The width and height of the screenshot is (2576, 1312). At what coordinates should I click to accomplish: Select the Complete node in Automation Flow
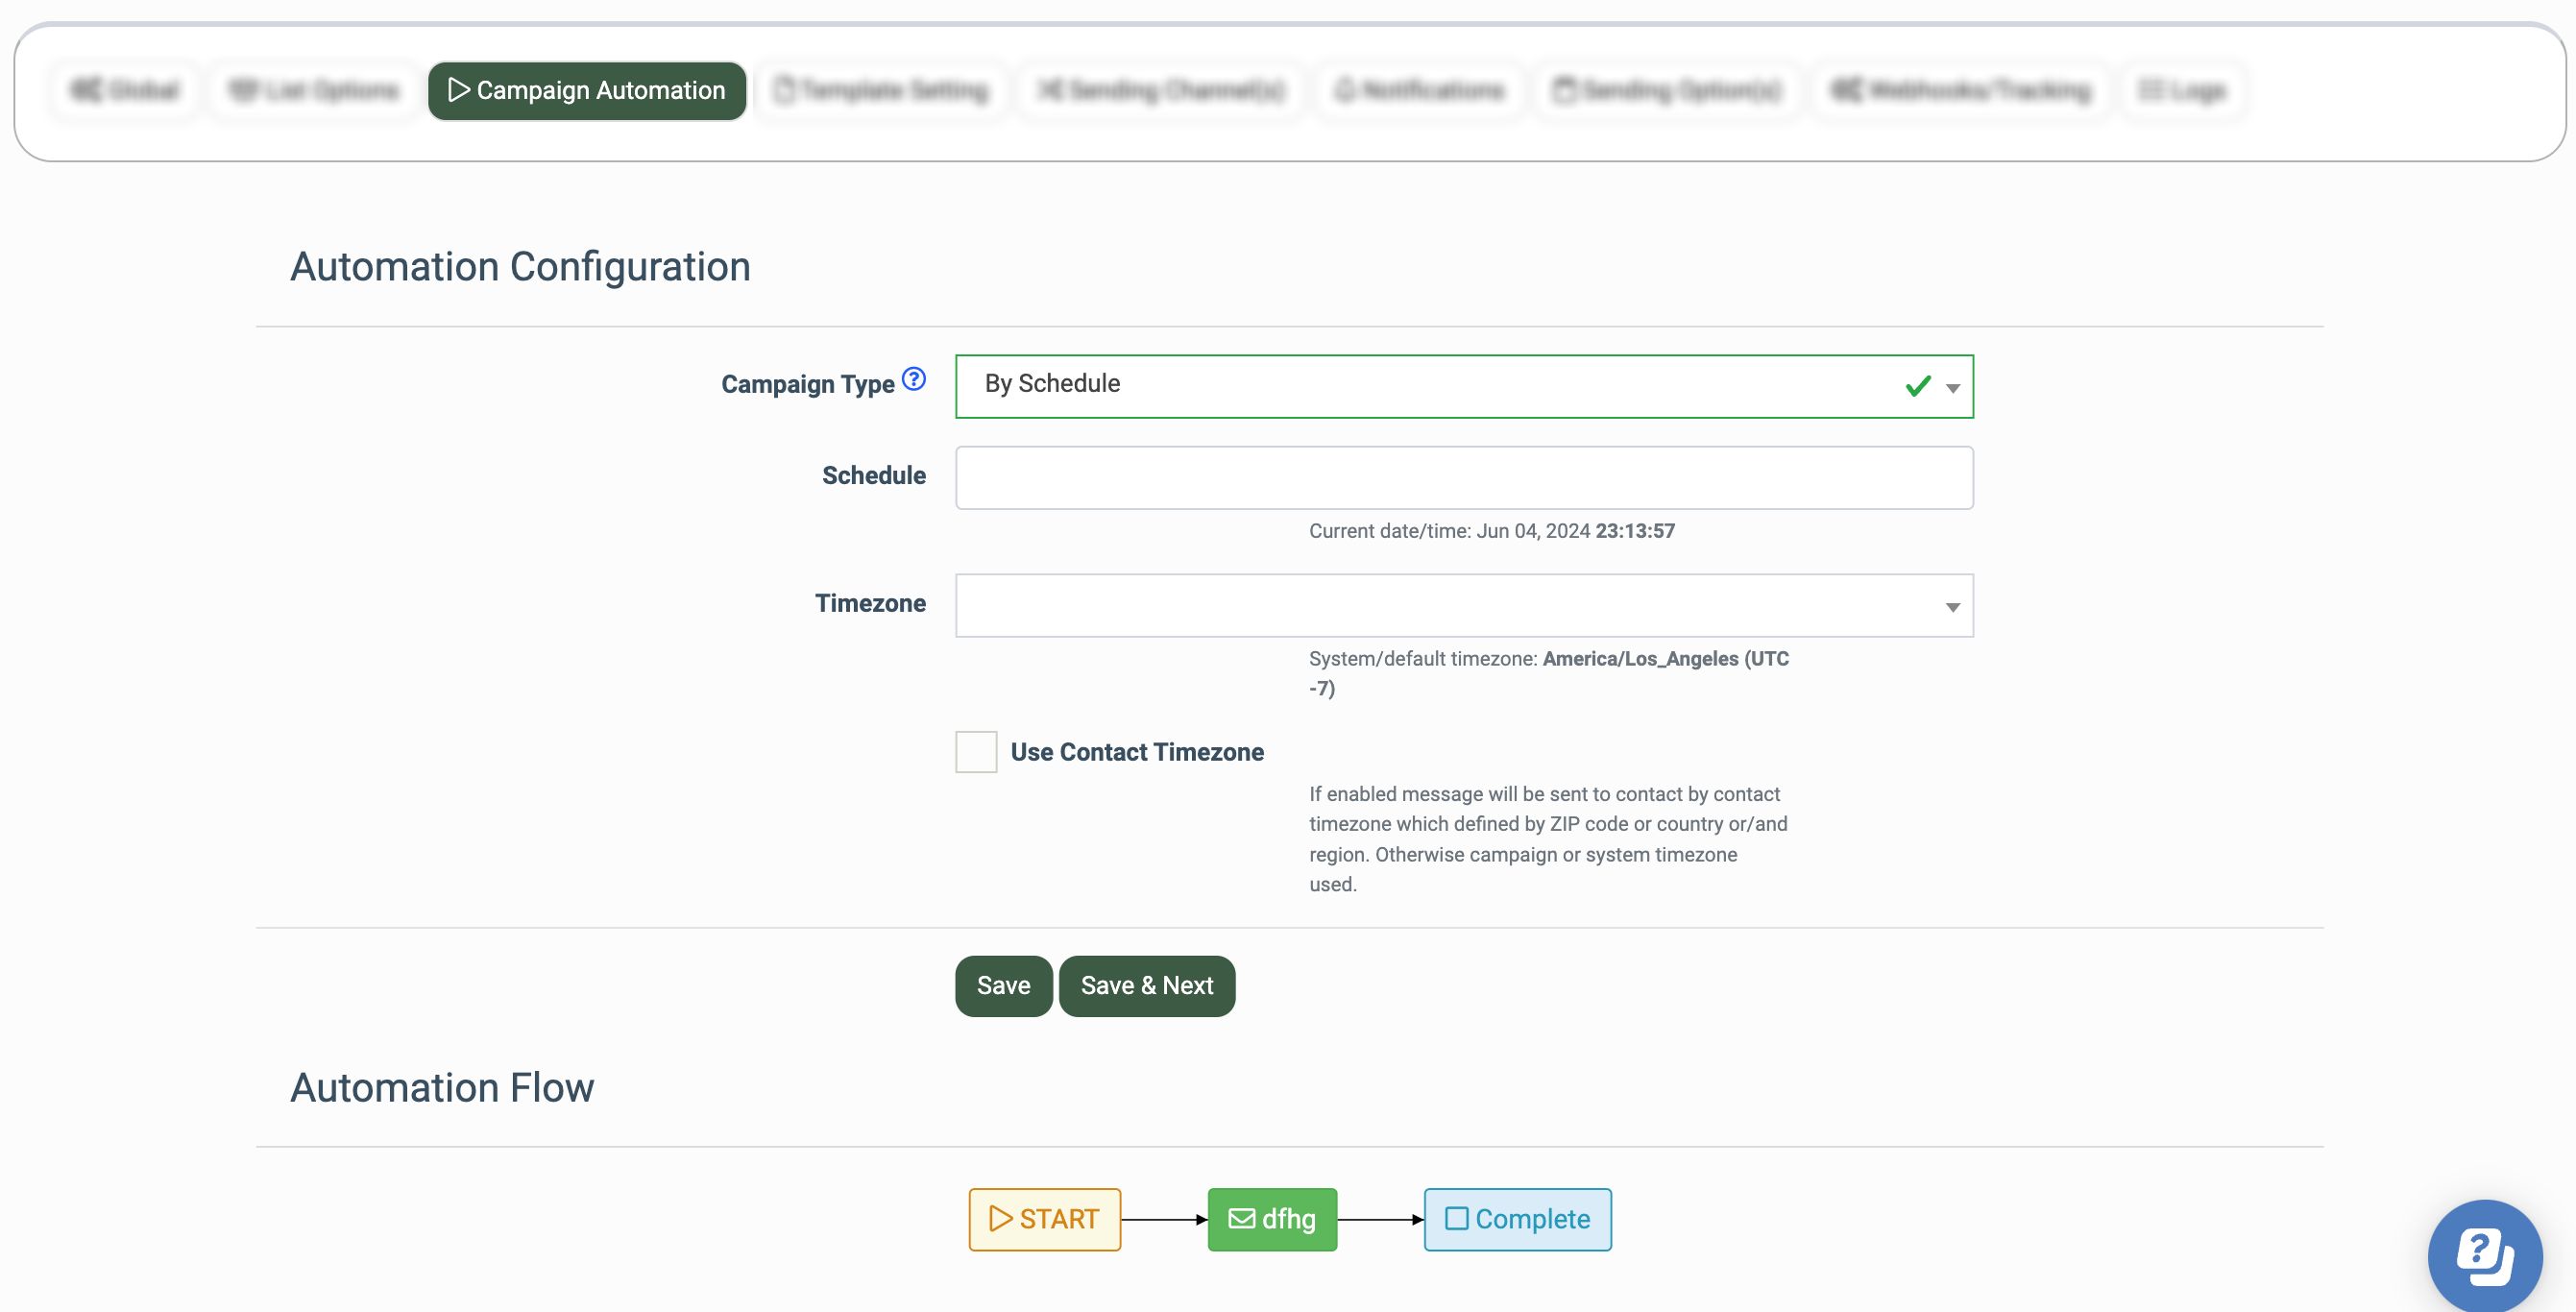tap(1517, 1219)
